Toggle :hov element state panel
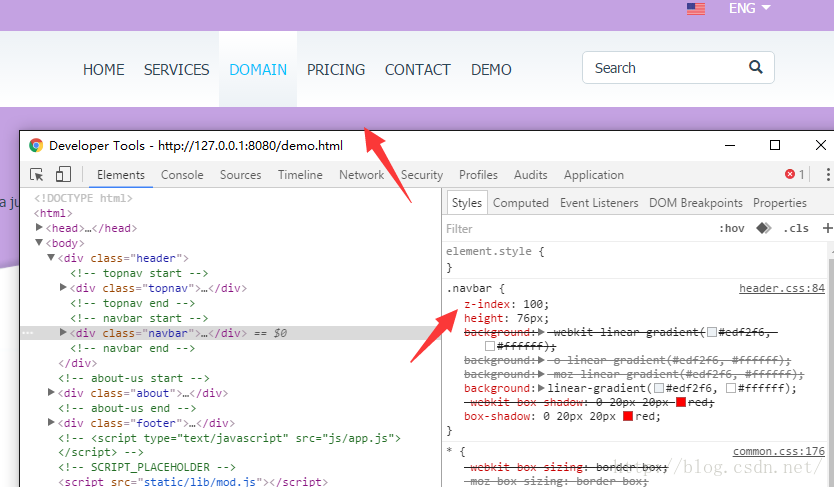 point(731,229)
